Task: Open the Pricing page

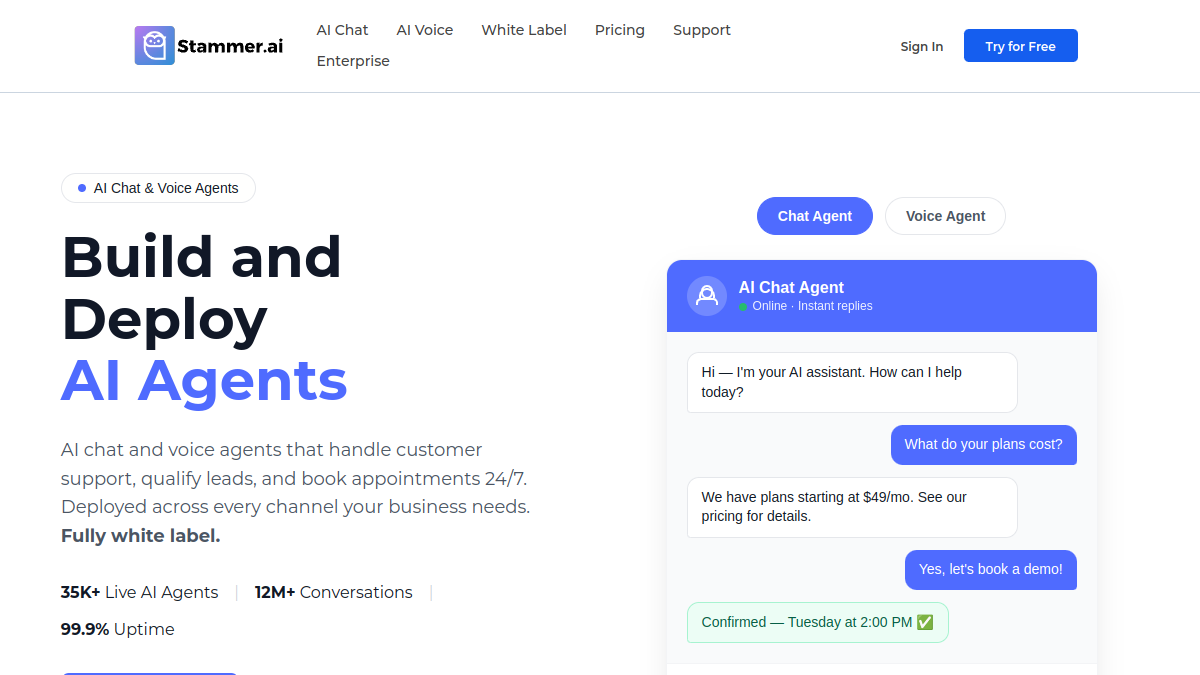Action: tap(620, 30)
